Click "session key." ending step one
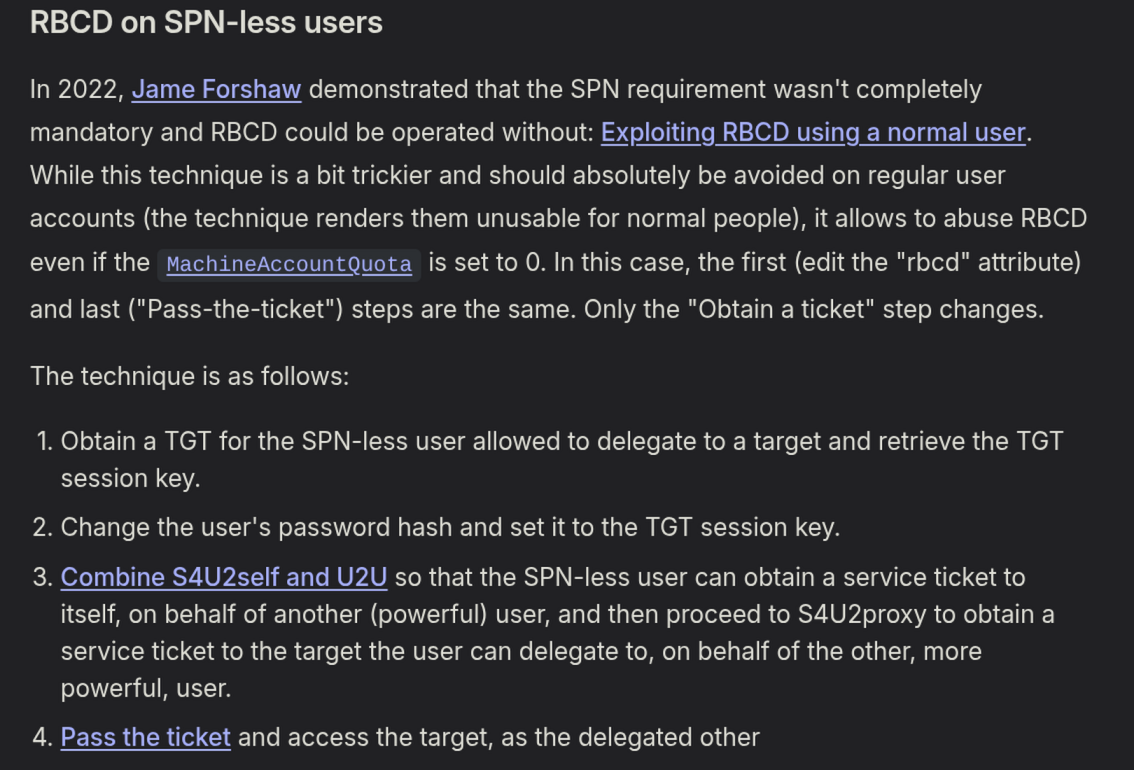Viewport: 1134px width, 770px height. pyautogui.click(x=131, y=478)
